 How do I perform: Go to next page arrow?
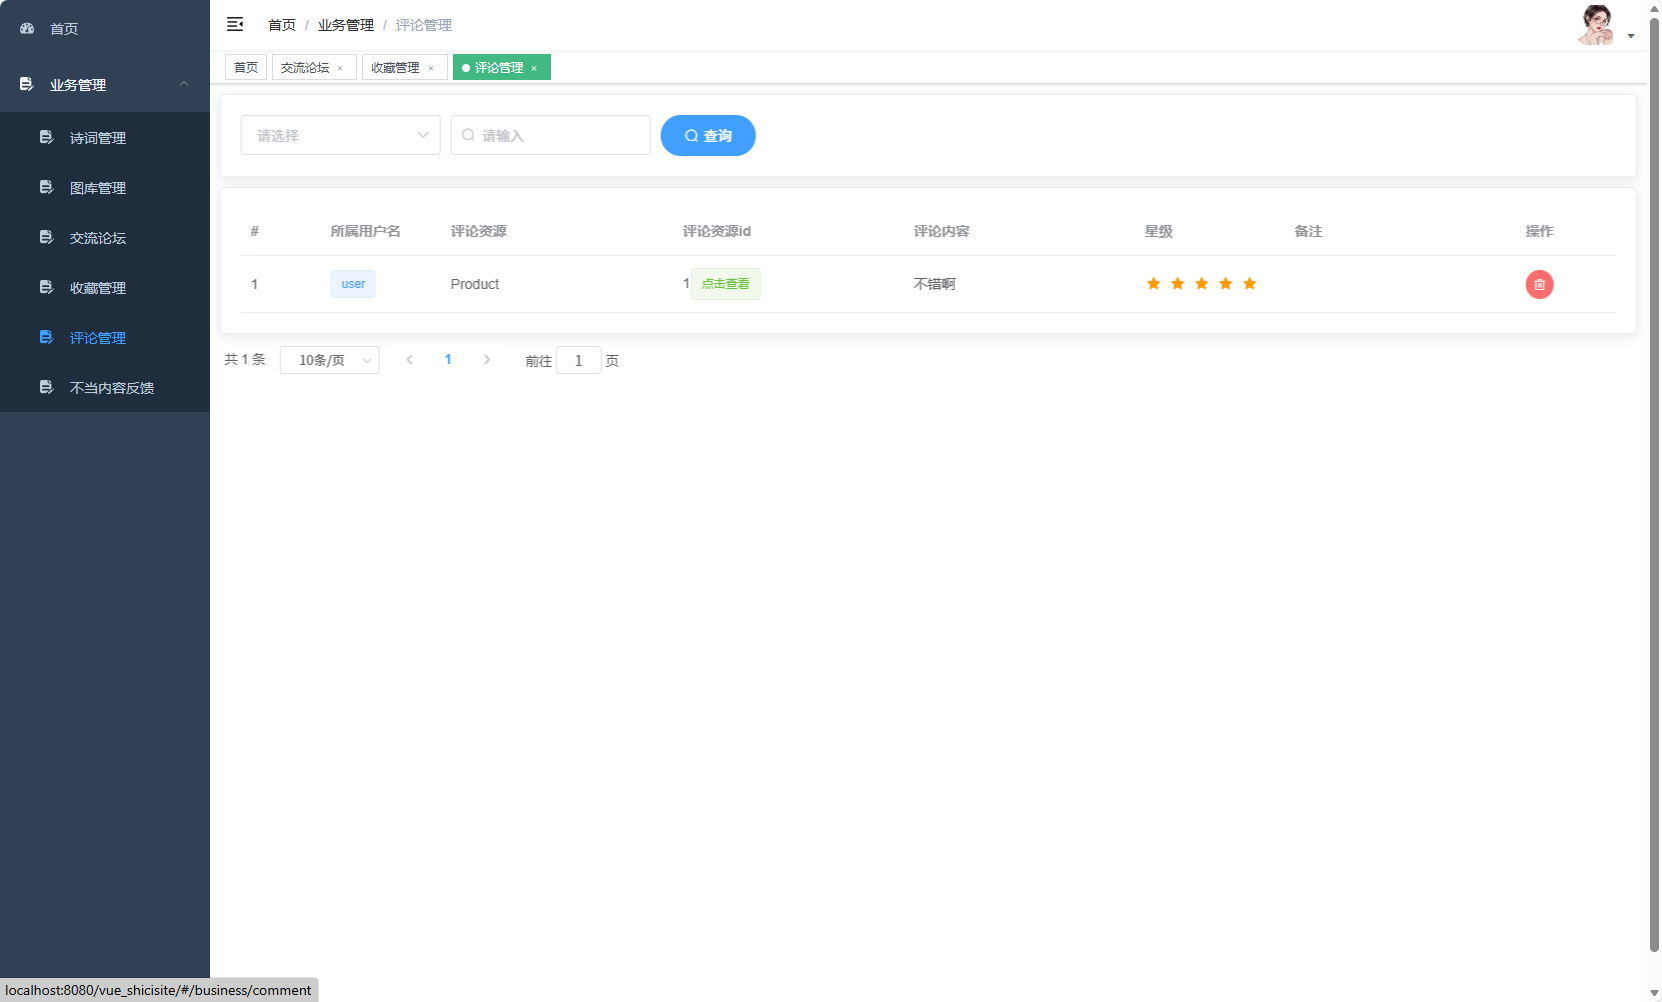(x=487, y=360)
